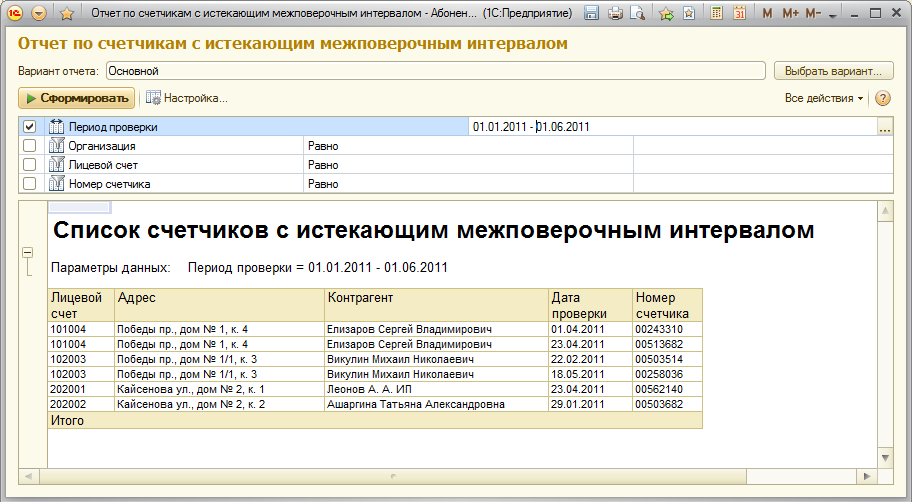Open main menu round arrow button
Screen dimensions: 912x502
tap(39, 14)
